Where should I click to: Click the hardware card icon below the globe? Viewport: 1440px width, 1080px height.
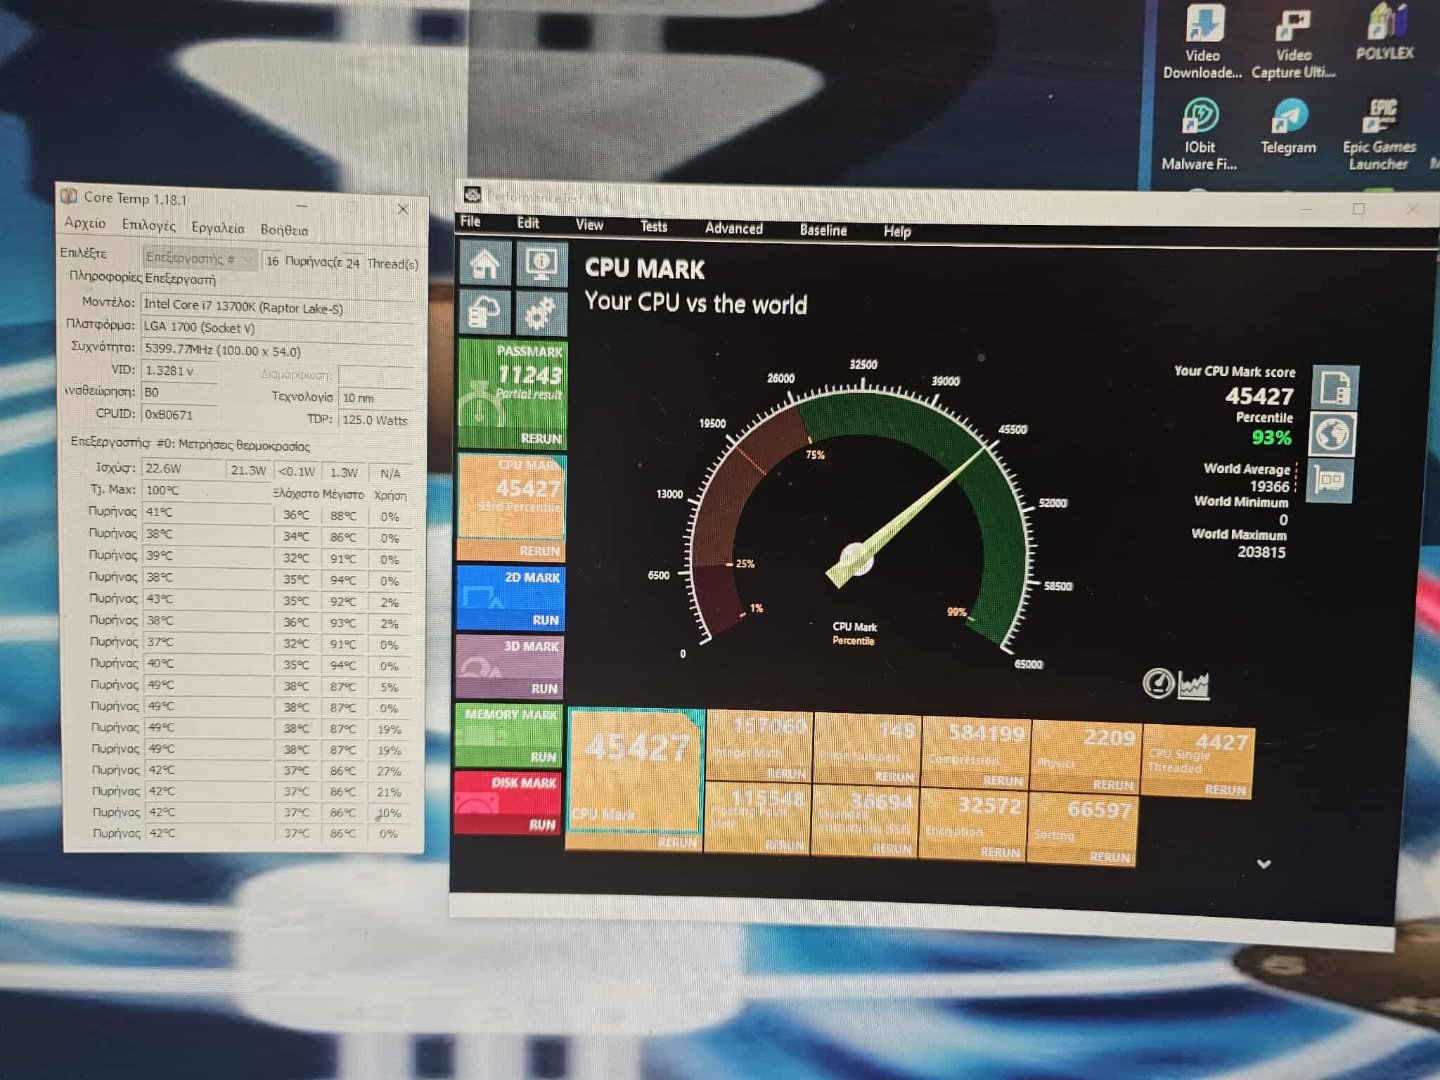pos(1330,481)
